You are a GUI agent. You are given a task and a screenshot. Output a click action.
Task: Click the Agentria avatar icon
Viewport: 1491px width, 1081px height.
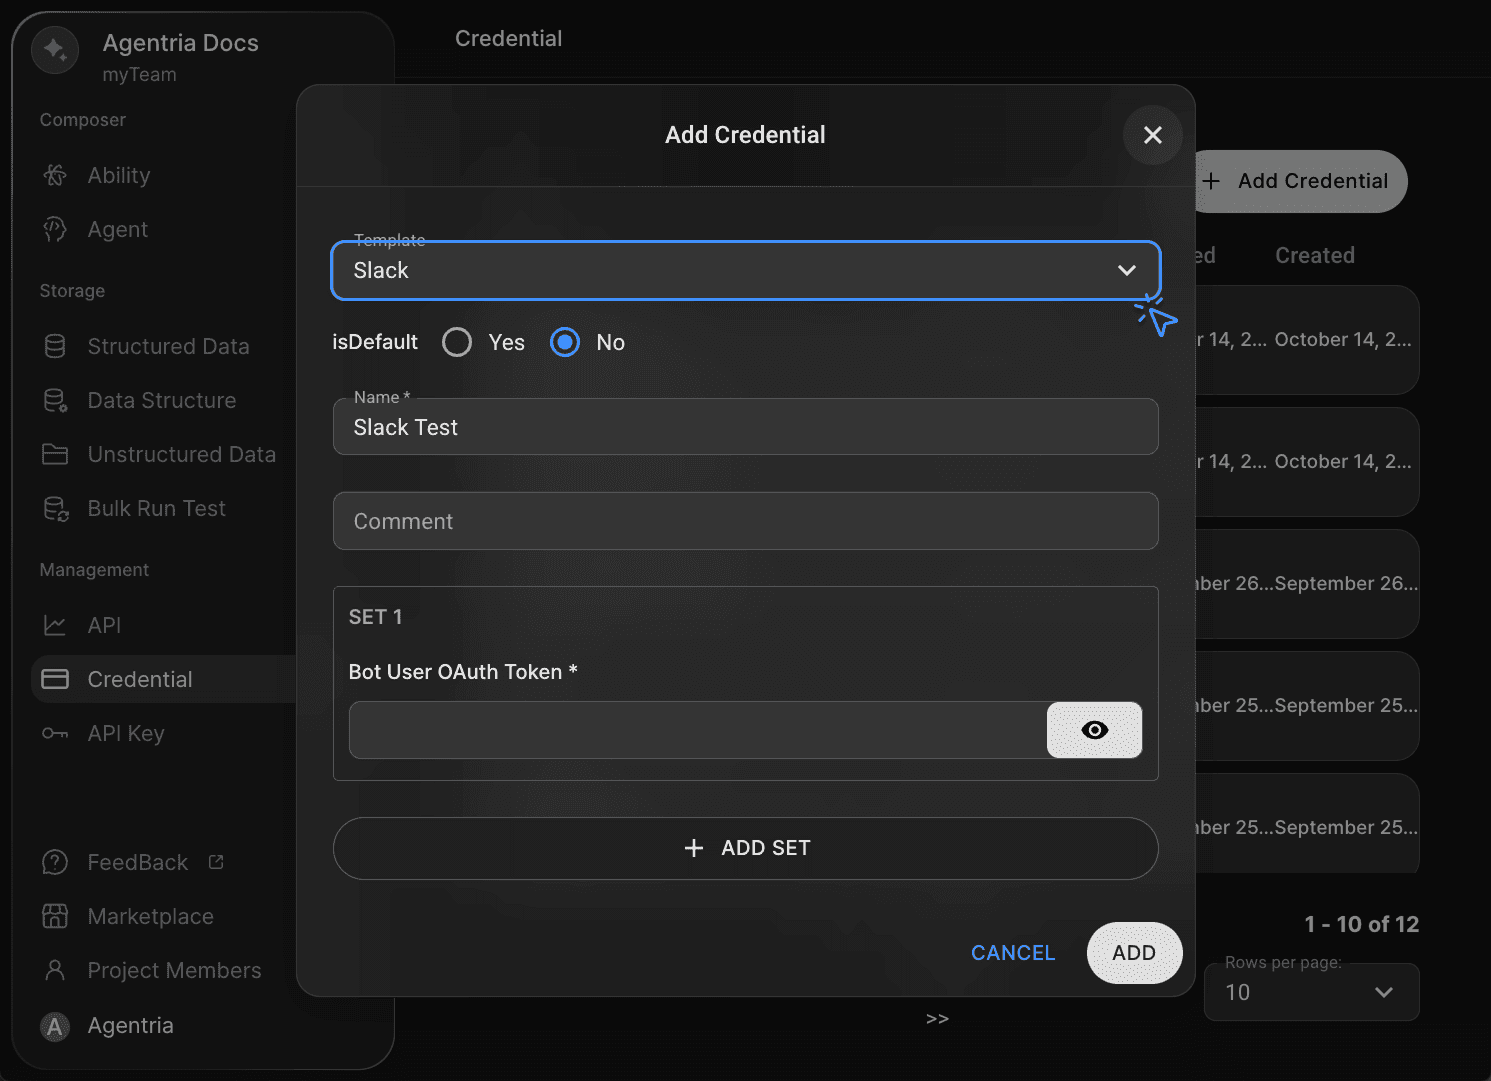[55, 1026]
